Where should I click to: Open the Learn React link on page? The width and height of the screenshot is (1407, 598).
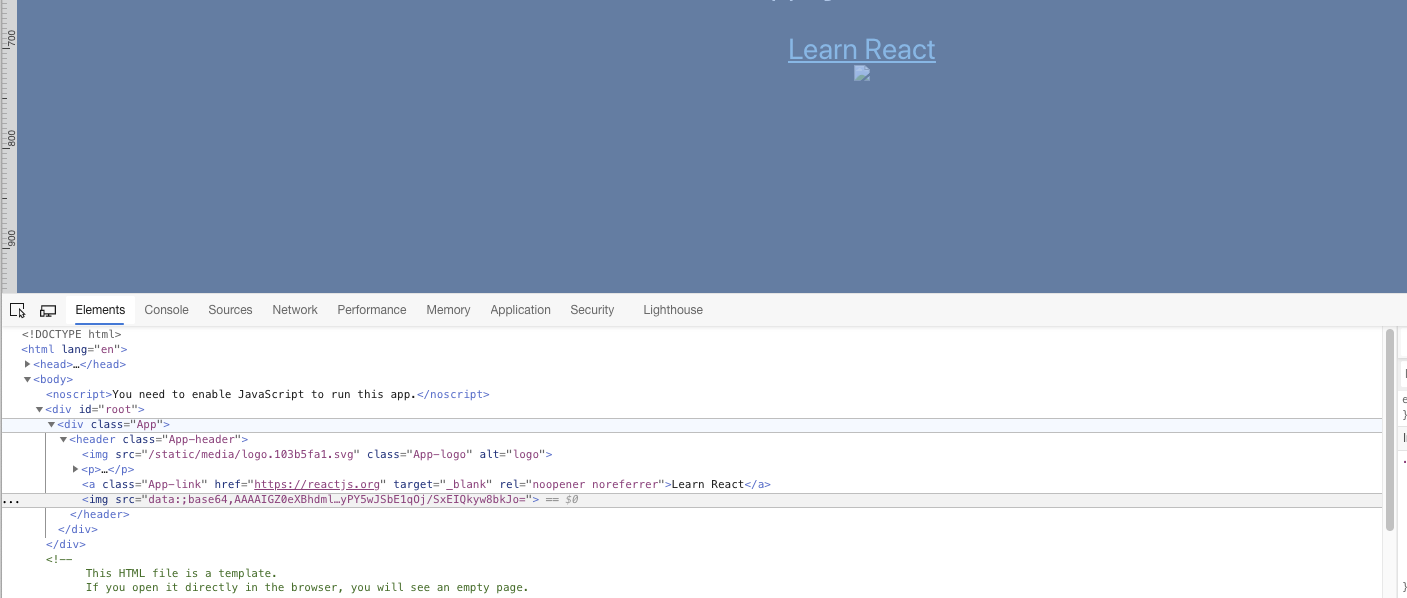click(861, 49)
